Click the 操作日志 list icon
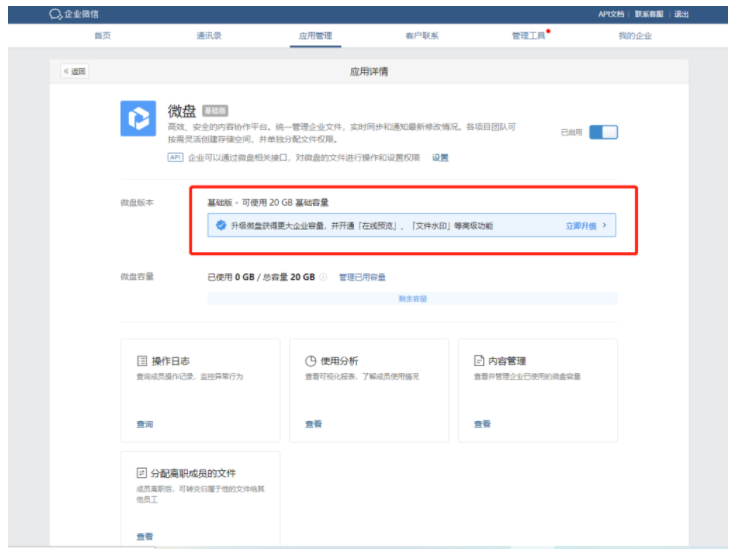737x557 pixels. pos(142,361)
